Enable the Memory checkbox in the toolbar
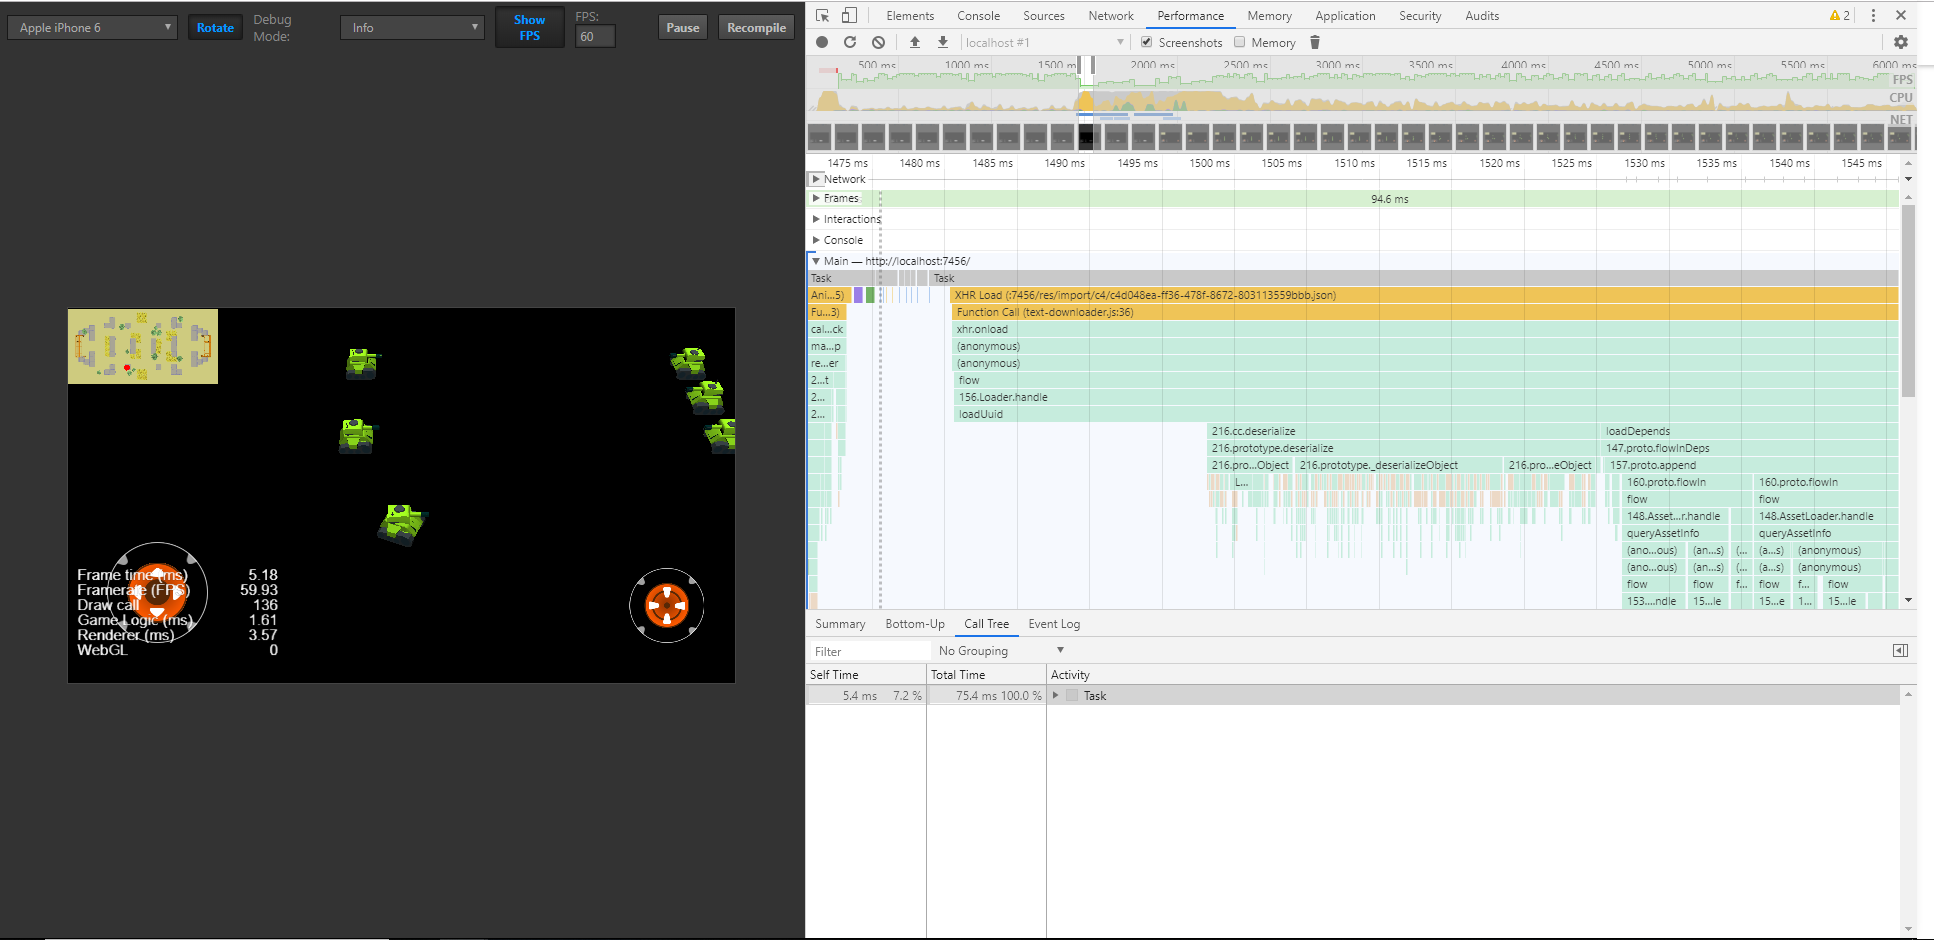This screenshot has width=1934, height=940. (1240, 42)
